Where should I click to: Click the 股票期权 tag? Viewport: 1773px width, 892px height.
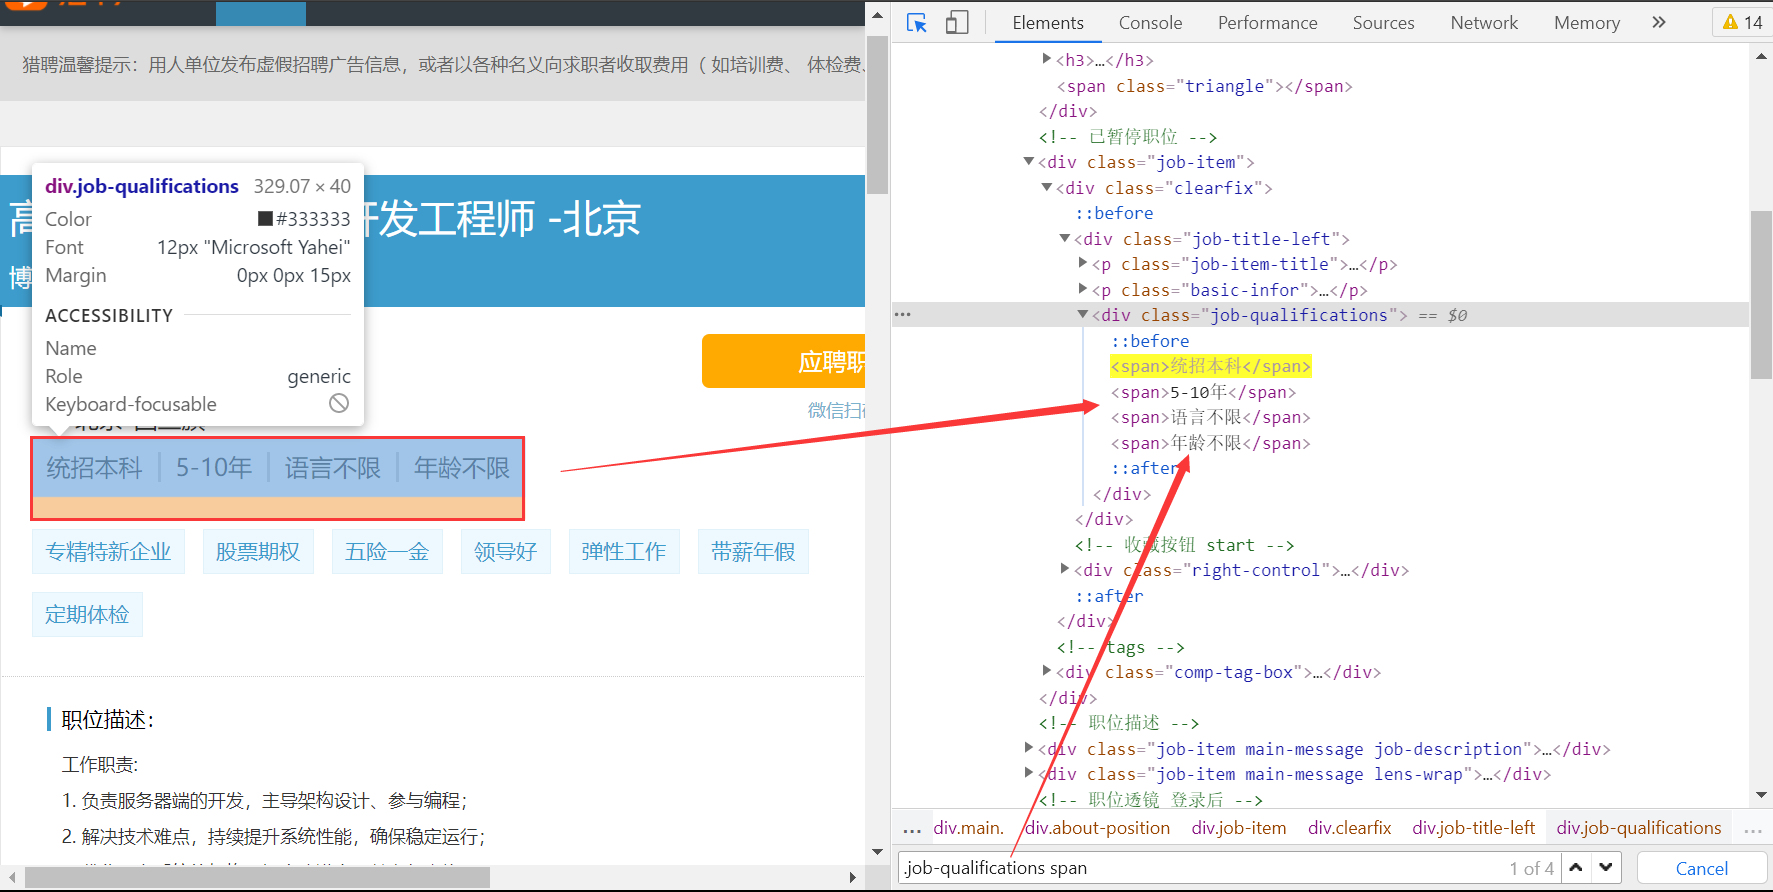pos(258,552)
